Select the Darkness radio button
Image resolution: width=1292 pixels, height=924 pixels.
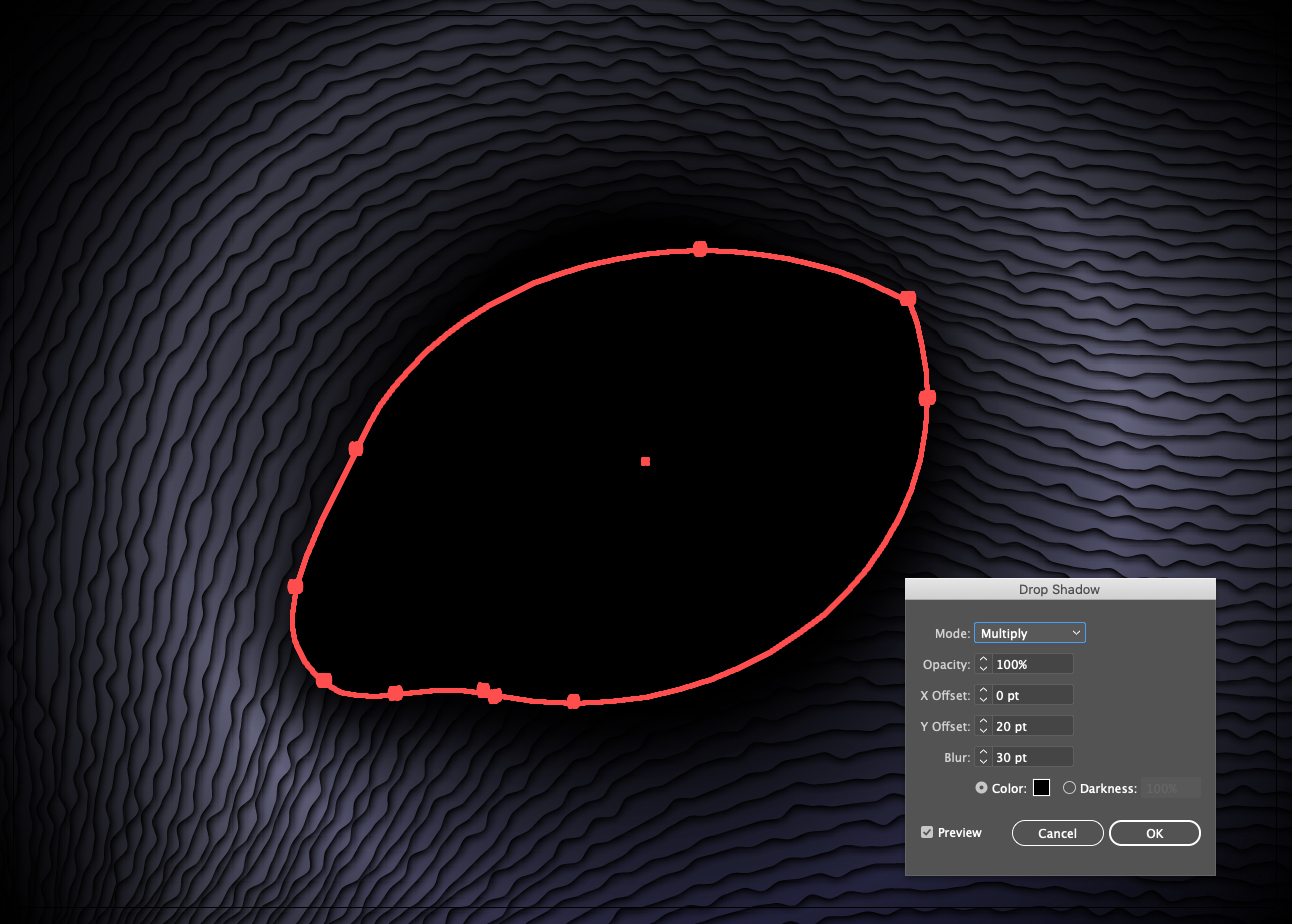pyautogui.click(x=1070, y=788)
